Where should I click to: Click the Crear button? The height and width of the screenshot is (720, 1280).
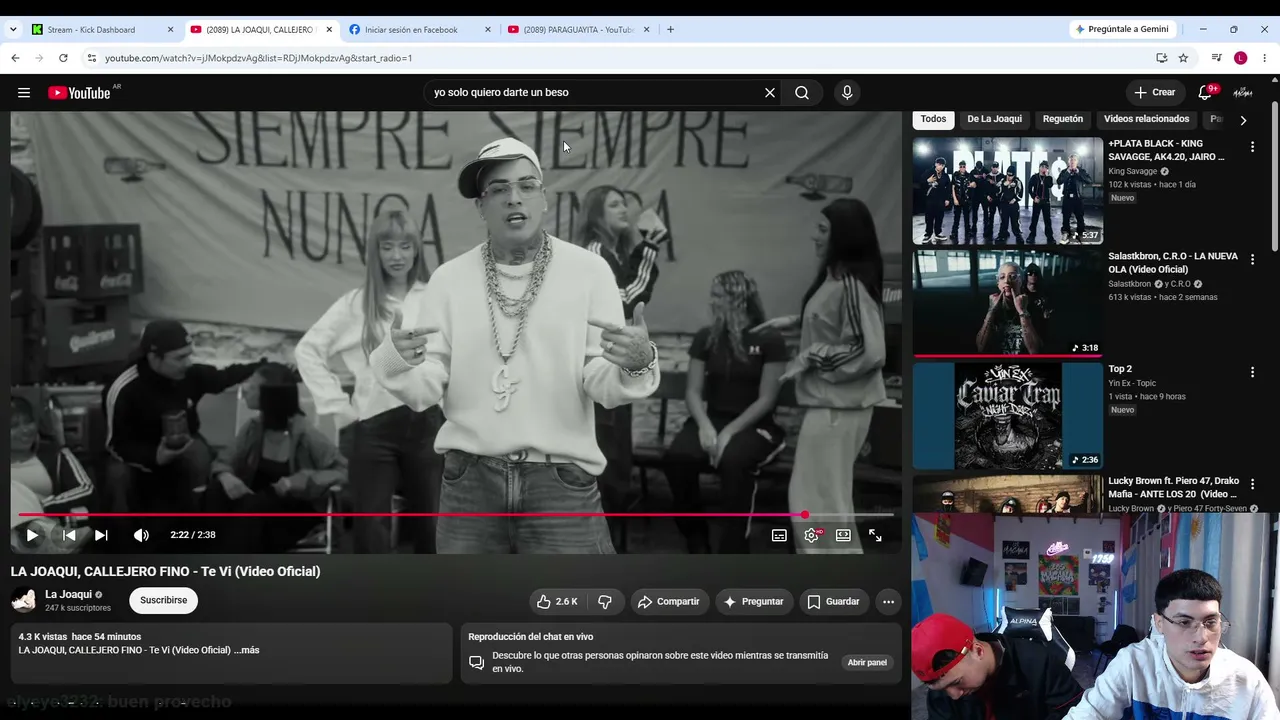click(1155, 92)
